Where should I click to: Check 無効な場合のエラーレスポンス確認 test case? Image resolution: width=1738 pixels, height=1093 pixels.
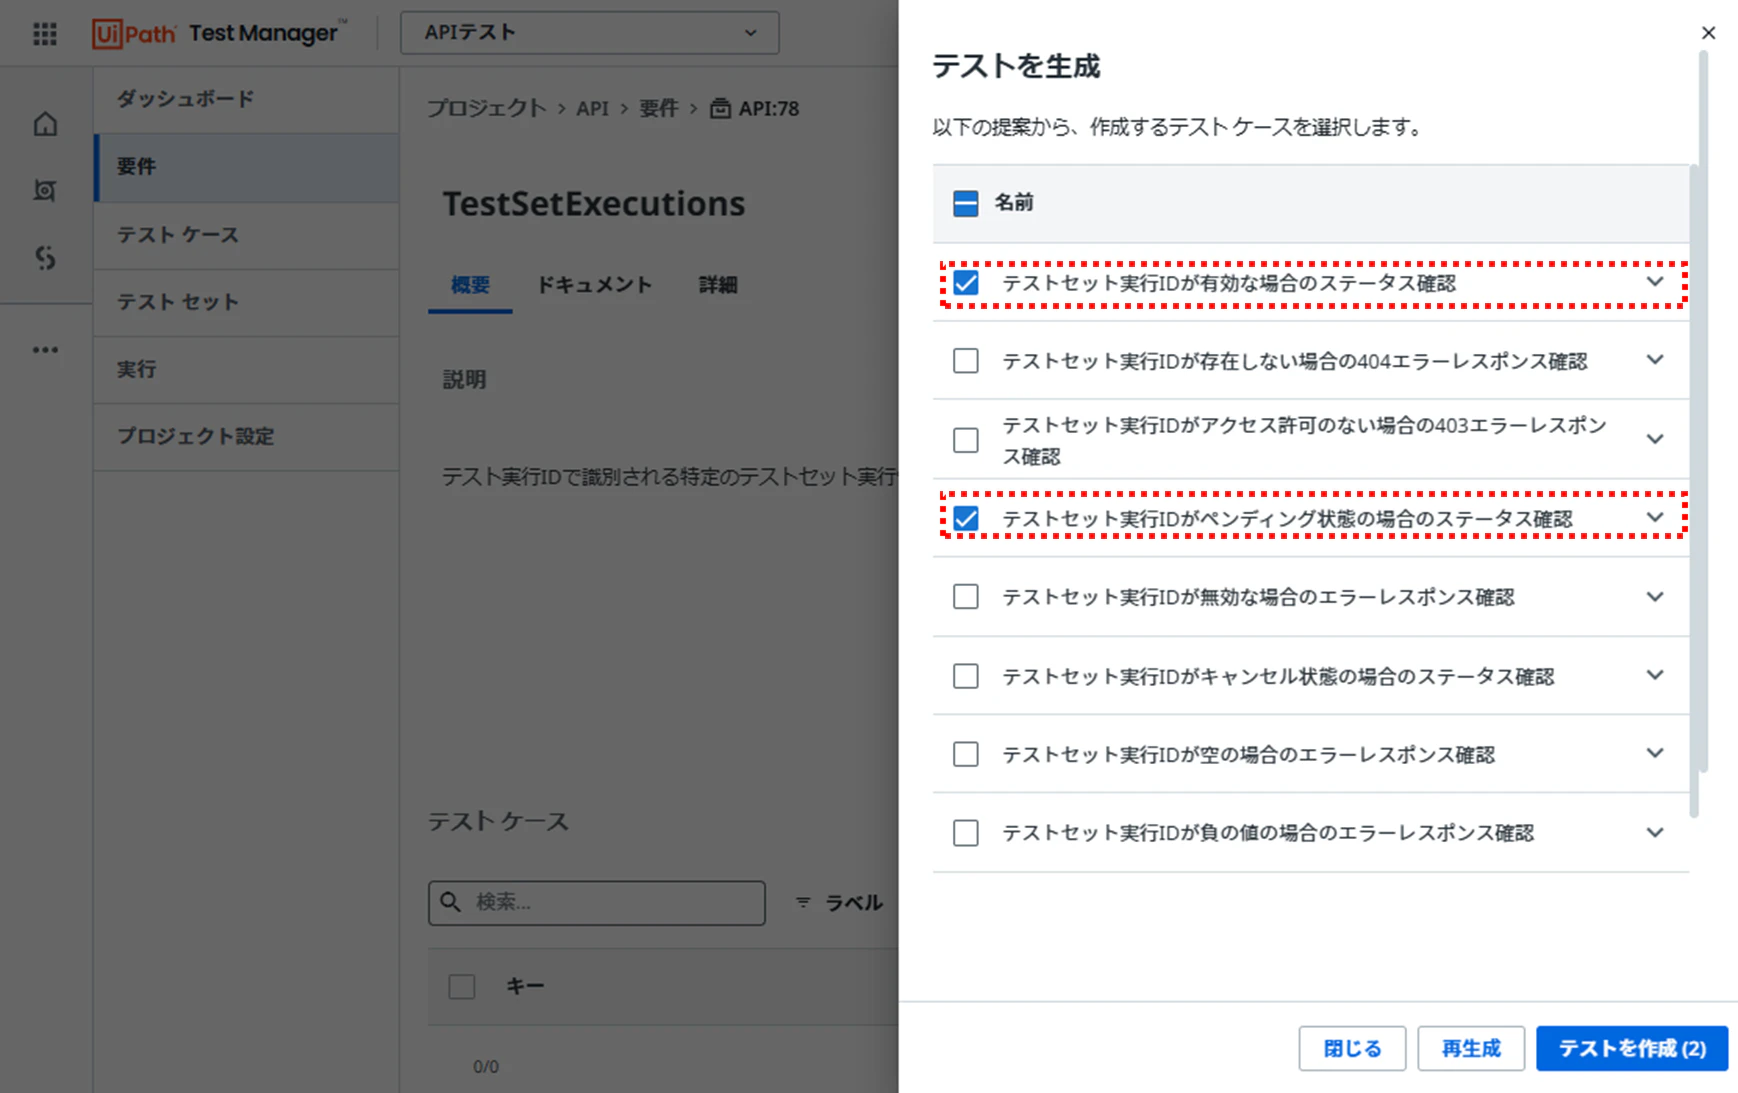click(x=965, y=597)
